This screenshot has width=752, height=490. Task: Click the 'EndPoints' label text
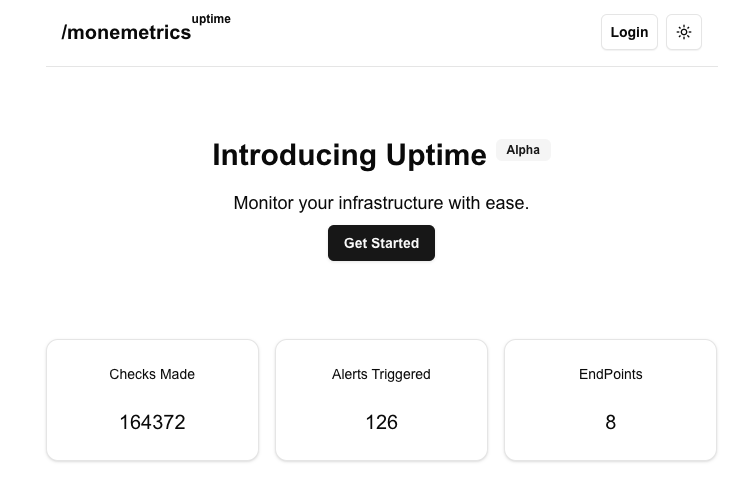pyautogui.click(x=610, y=374)
